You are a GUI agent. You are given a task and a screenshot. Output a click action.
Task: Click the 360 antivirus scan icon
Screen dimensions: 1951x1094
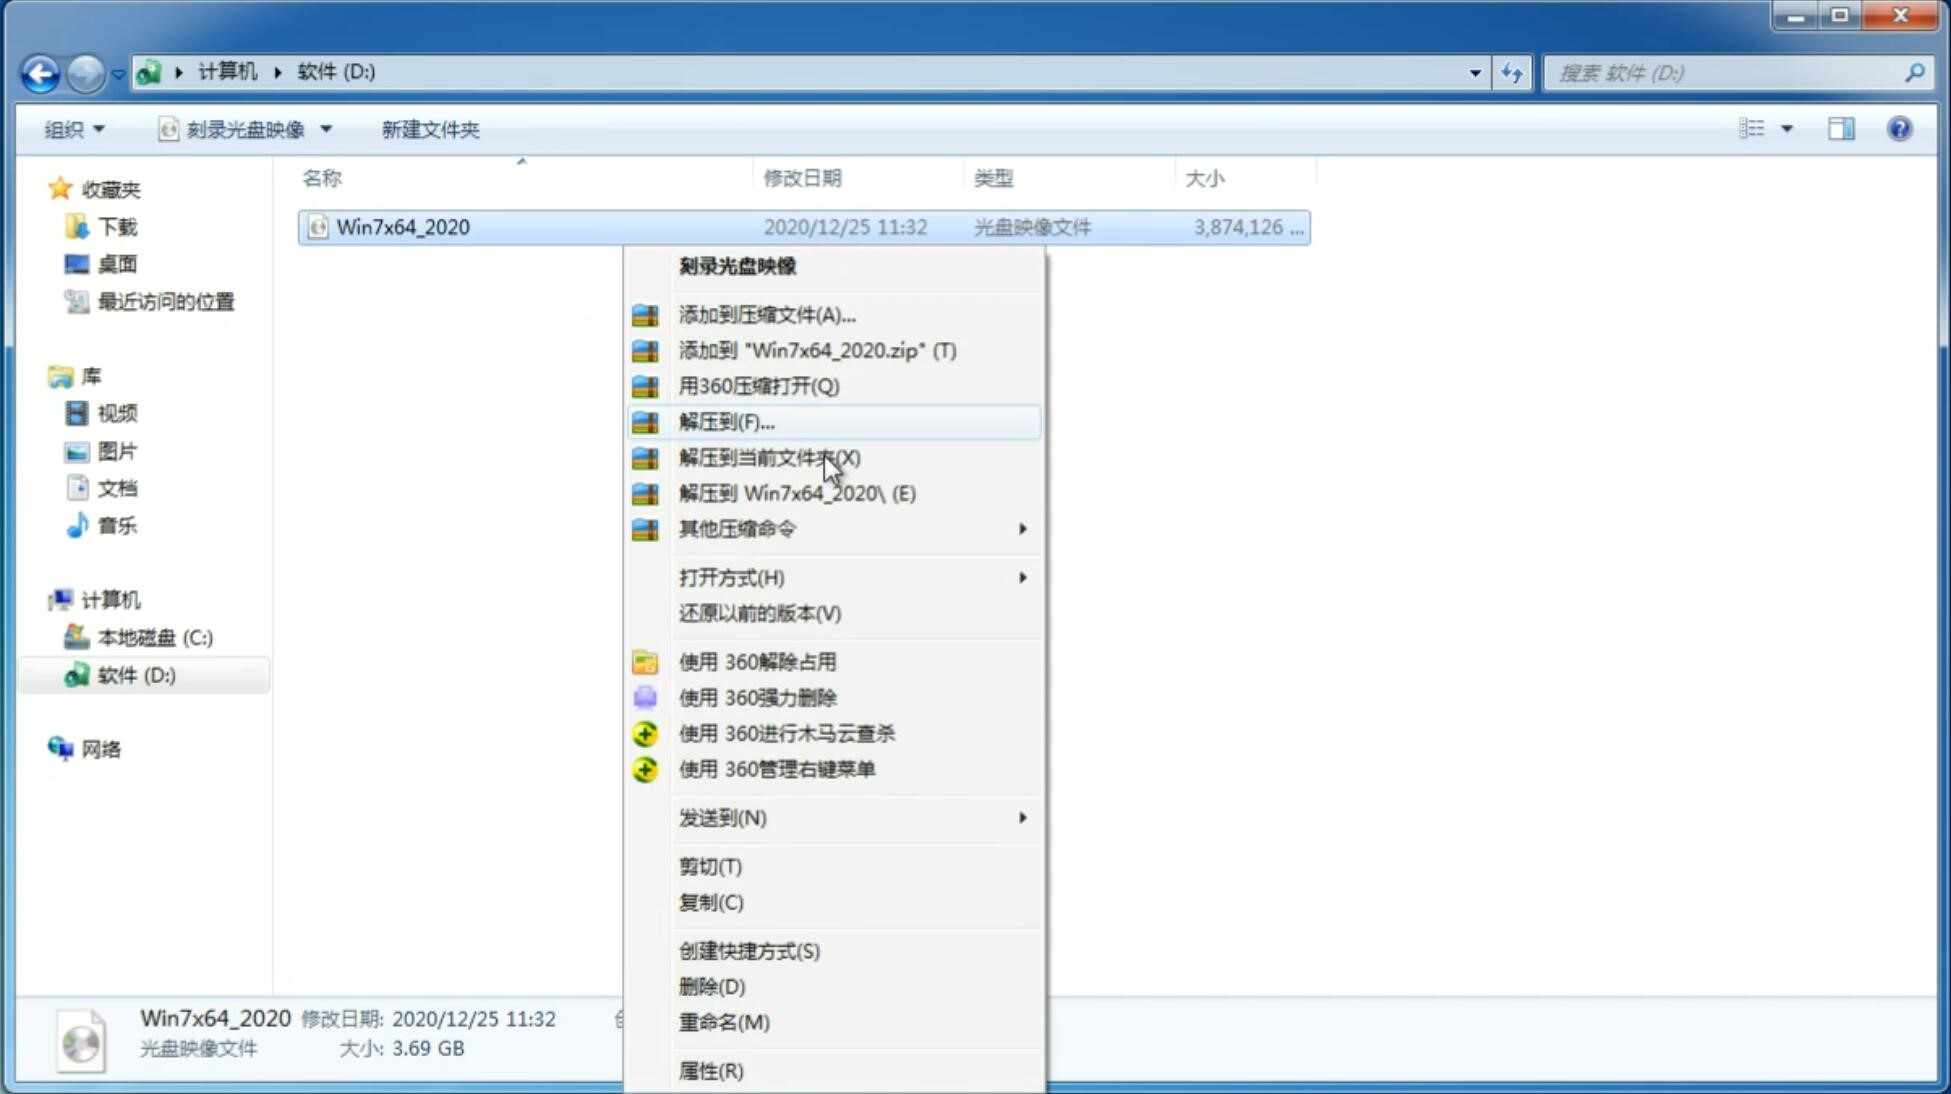click(x=646, y=733)
